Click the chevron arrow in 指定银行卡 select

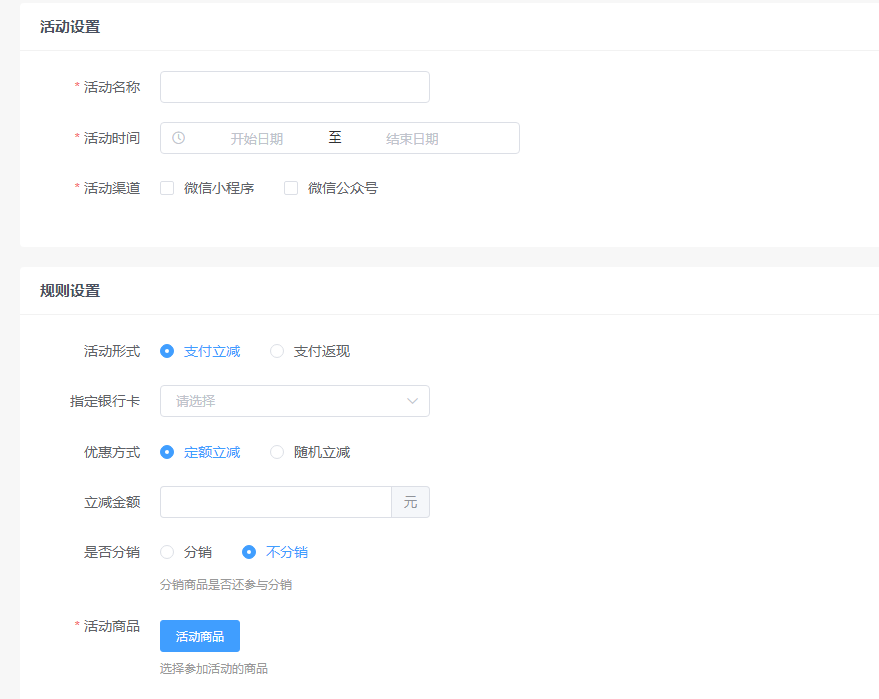pos(413,401)
